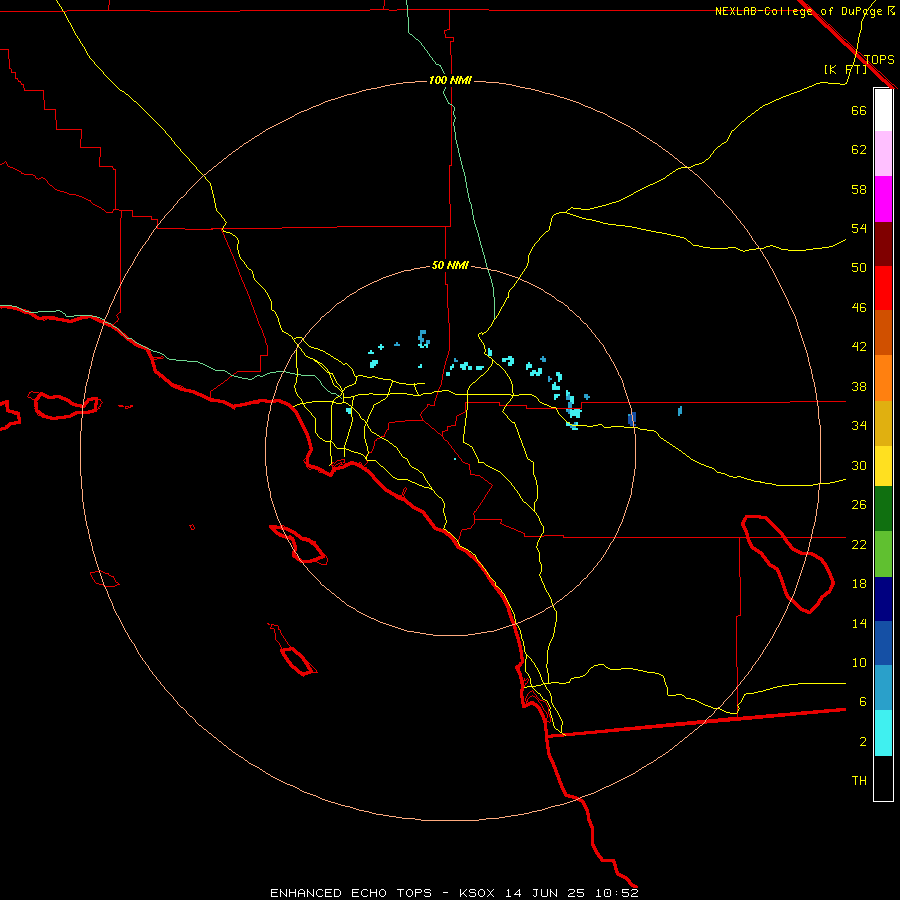Click the '14 JUN 25 10:52' timestamp
The width and height of the screenshot is (900, 900).
click(x=572, y=893)
